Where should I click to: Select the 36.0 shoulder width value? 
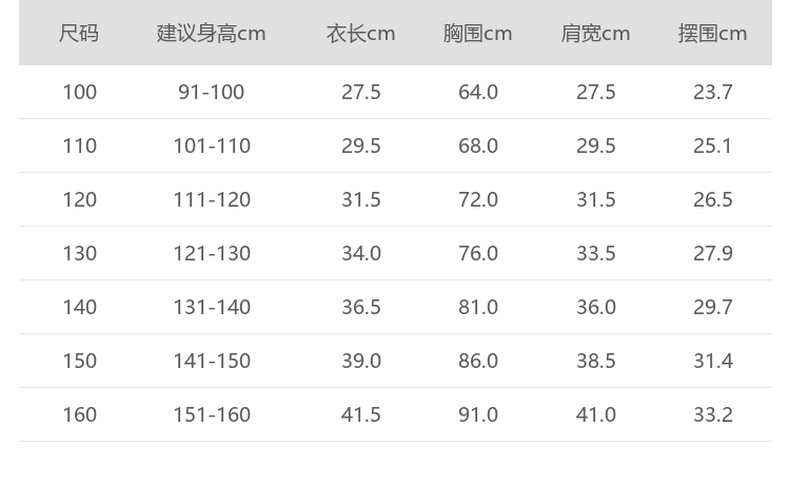(596, 307)
